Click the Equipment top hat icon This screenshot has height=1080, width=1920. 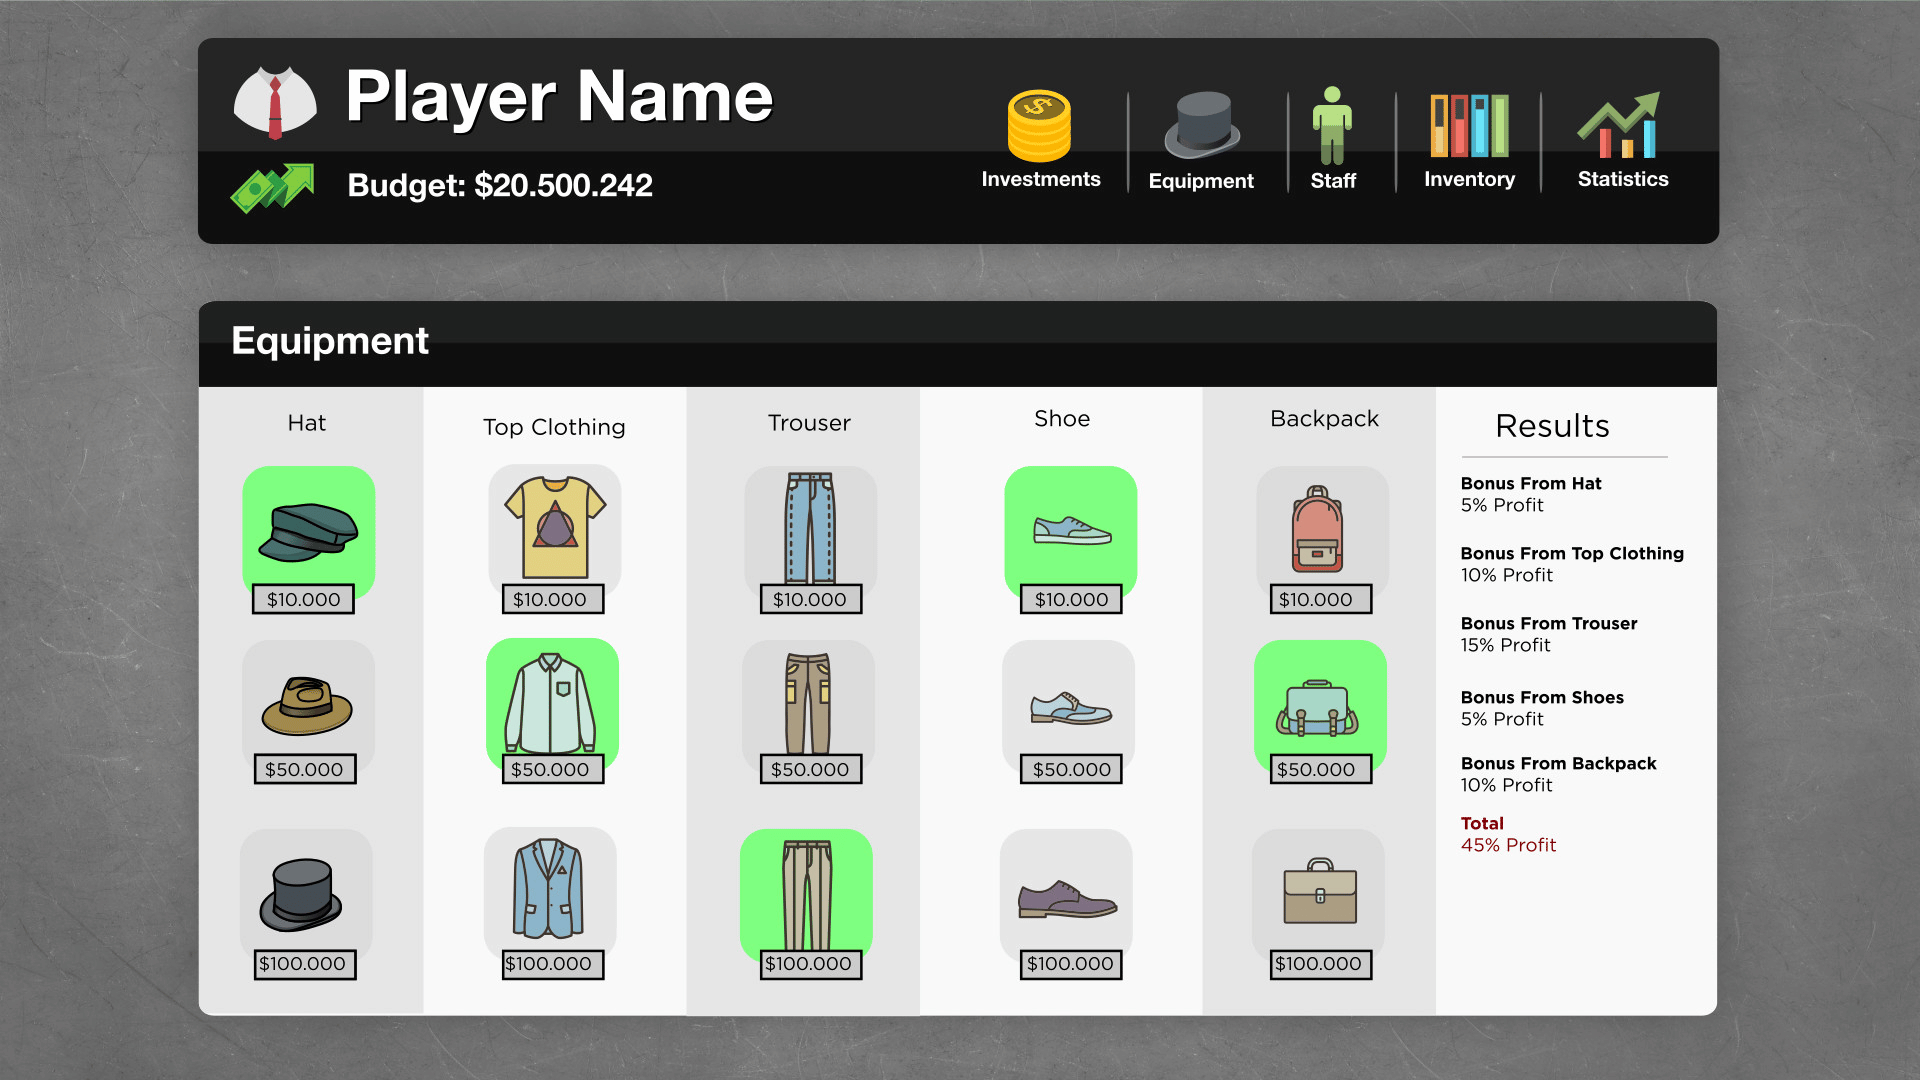point(1201,126)
